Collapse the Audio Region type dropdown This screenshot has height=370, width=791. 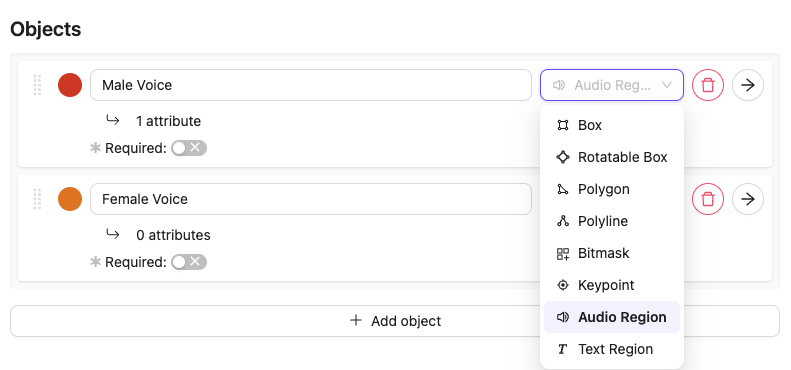(x=612, y=85)
